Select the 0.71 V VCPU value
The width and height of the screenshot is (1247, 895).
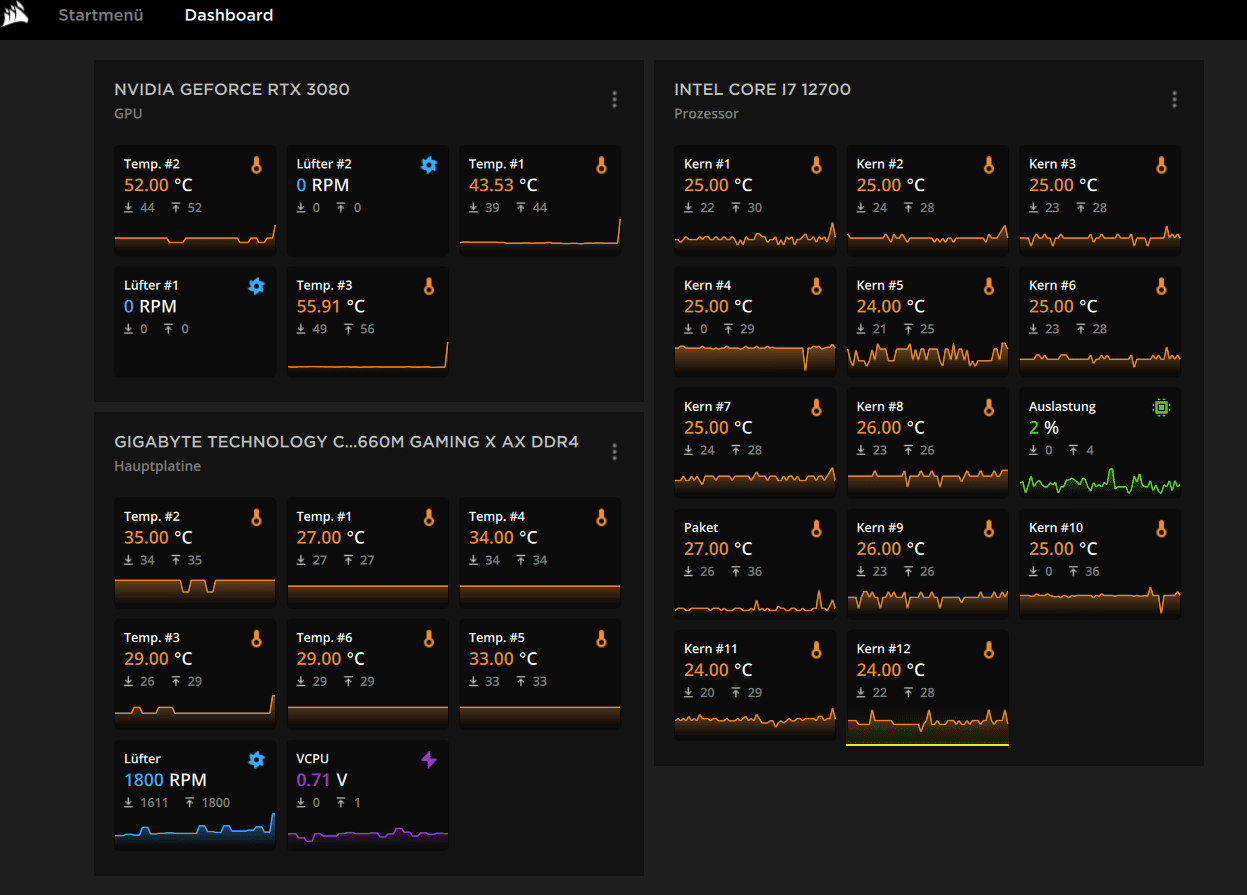coord(322,780)
